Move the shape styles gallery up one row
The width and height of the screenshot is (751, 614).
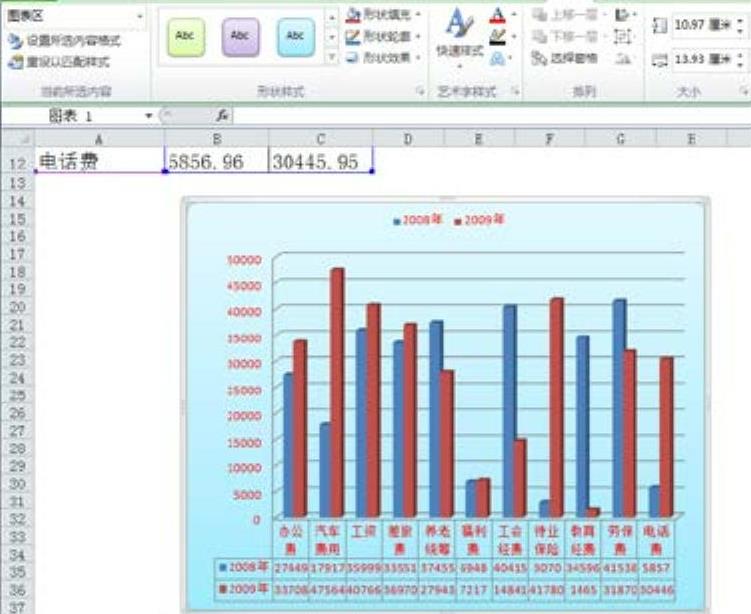tap(331, 18)
